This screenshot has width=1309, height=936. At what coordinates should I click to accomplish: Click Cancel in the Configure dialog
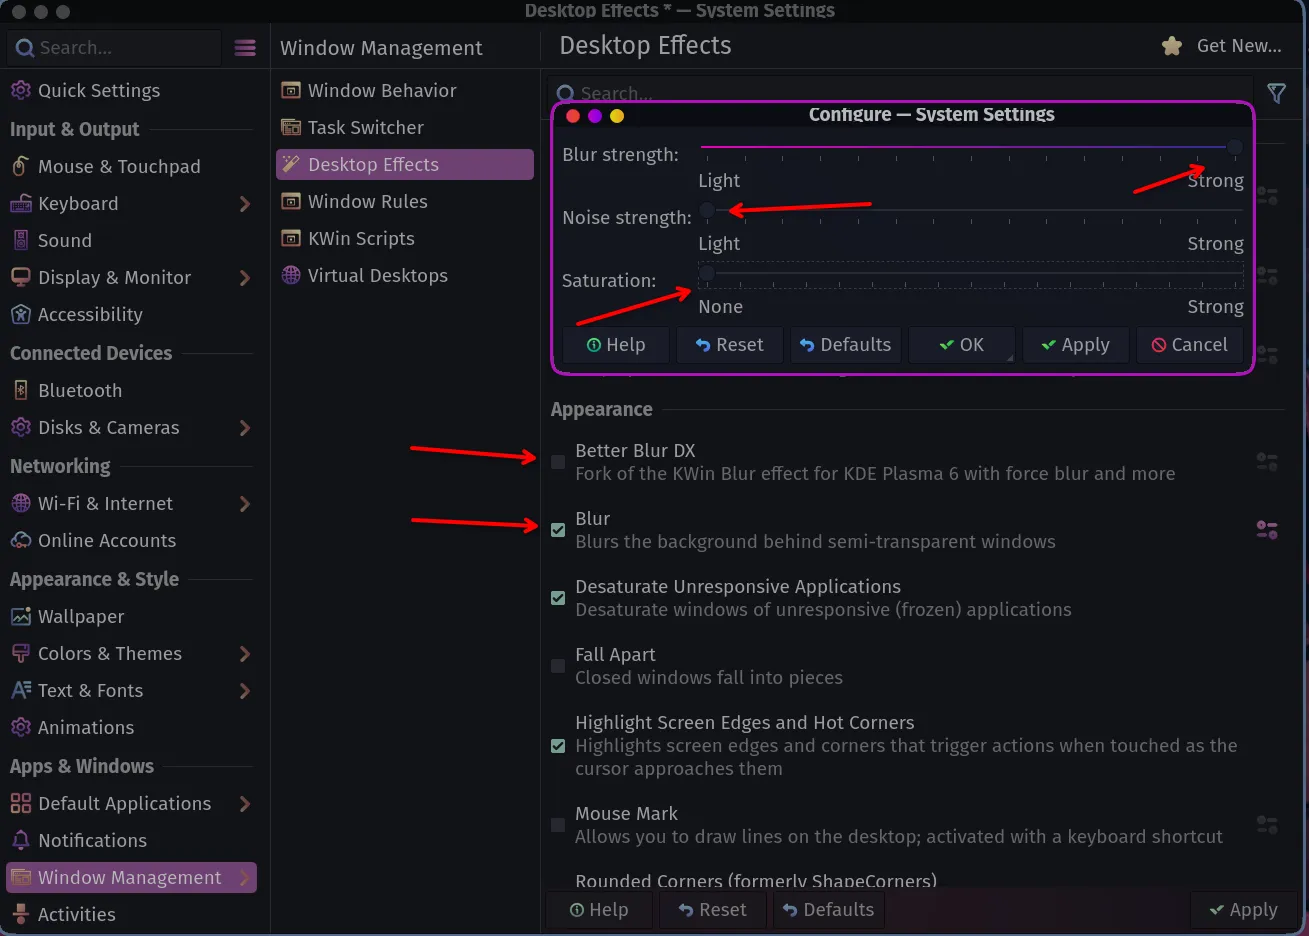[1189, 345]
